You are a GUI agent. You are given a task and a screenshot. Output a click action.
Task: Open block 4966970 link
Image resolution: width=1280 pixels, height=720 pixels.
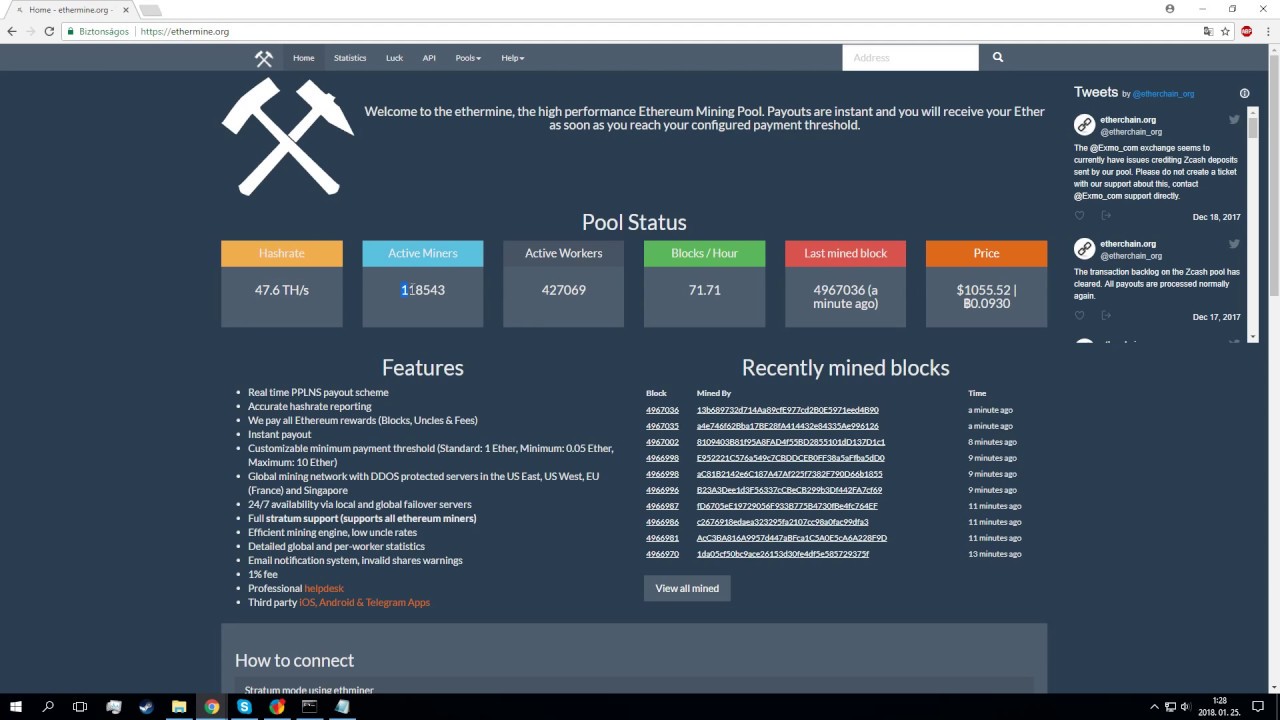pos(662,554)
